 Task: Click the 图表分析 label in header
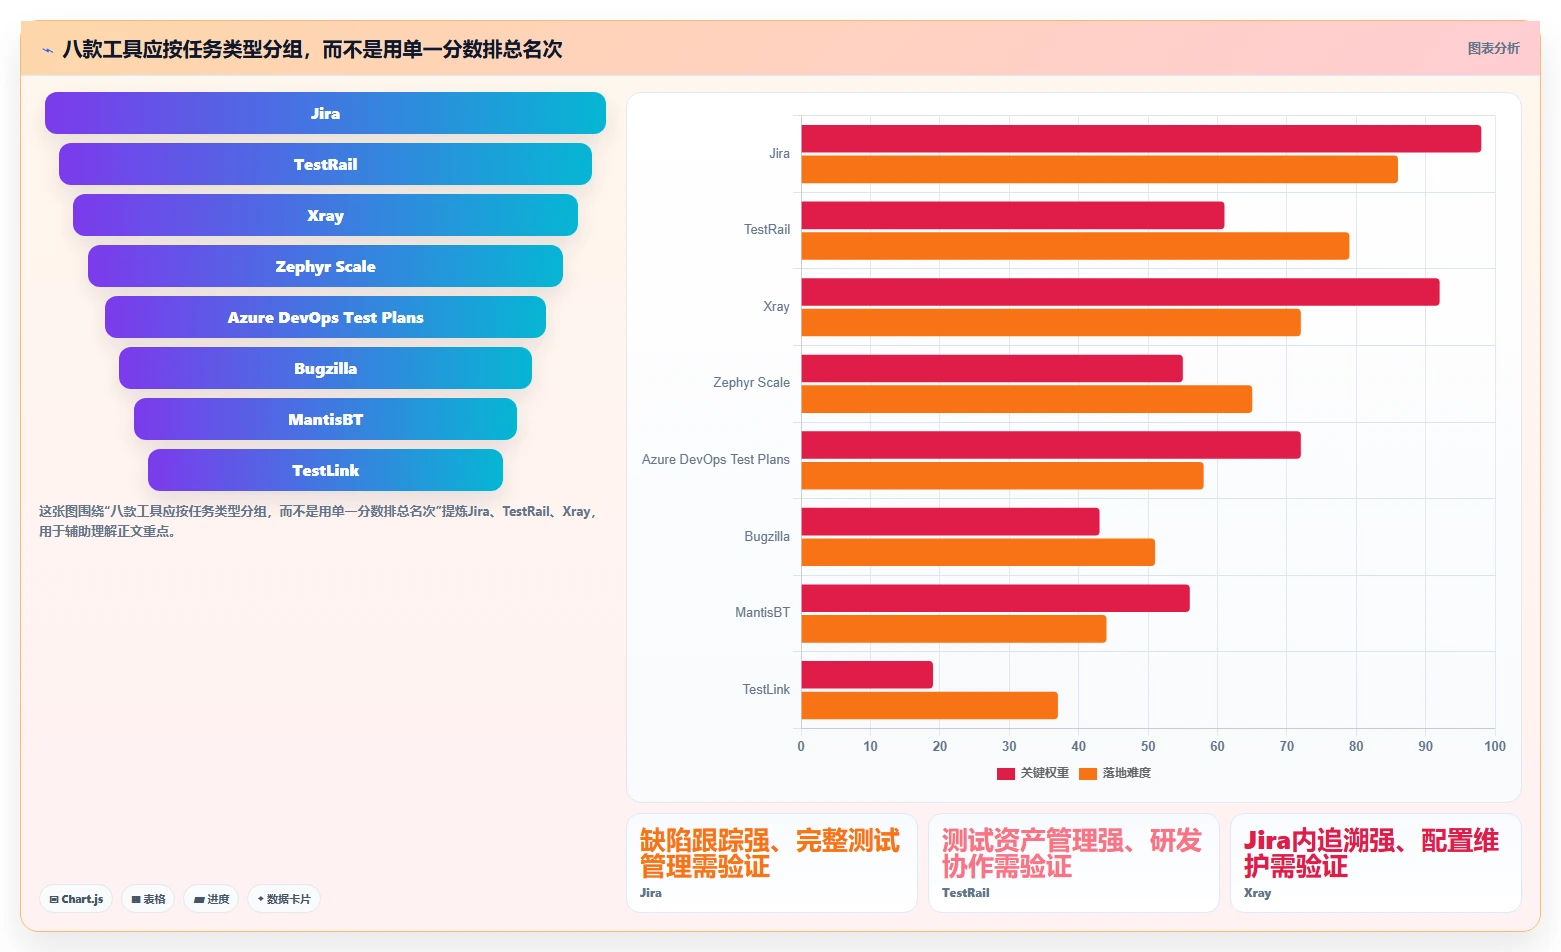tap(1493, 48)
